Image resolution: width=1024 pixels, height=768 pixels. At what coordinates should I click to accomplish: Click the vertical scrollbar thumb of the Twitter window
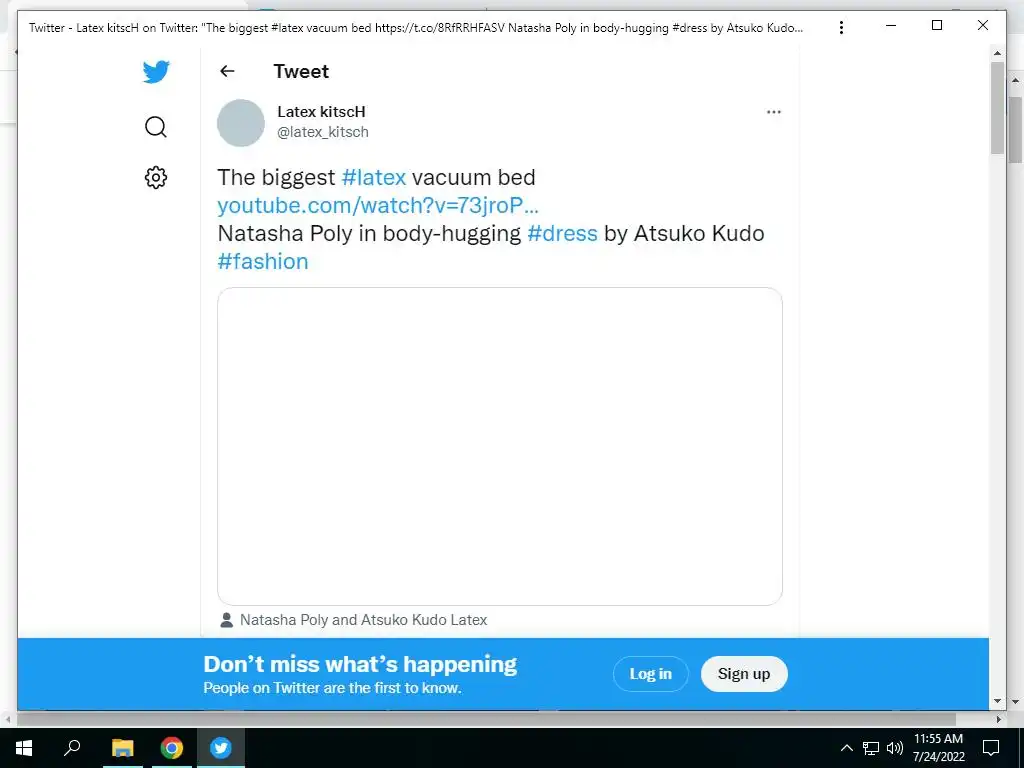pos(997,108)
